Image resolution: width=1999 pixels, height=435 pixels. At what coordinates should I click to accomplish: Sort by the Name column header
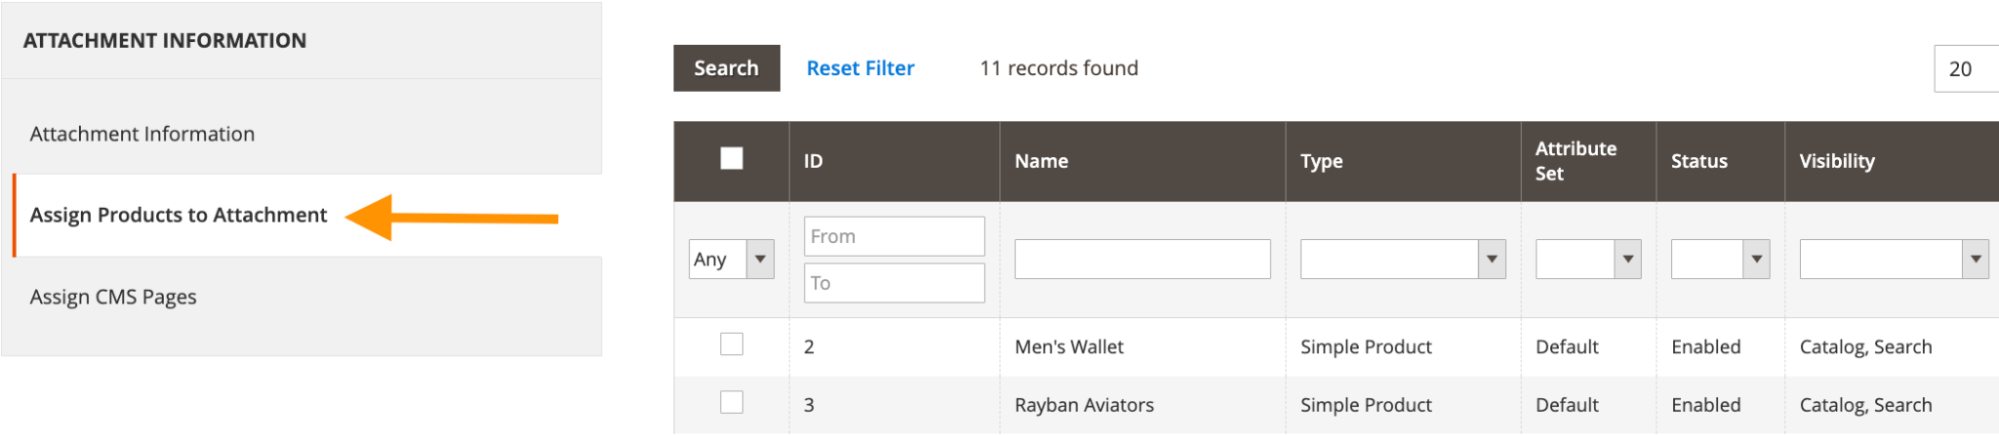pyautogui.click(x=1142, y=161)
